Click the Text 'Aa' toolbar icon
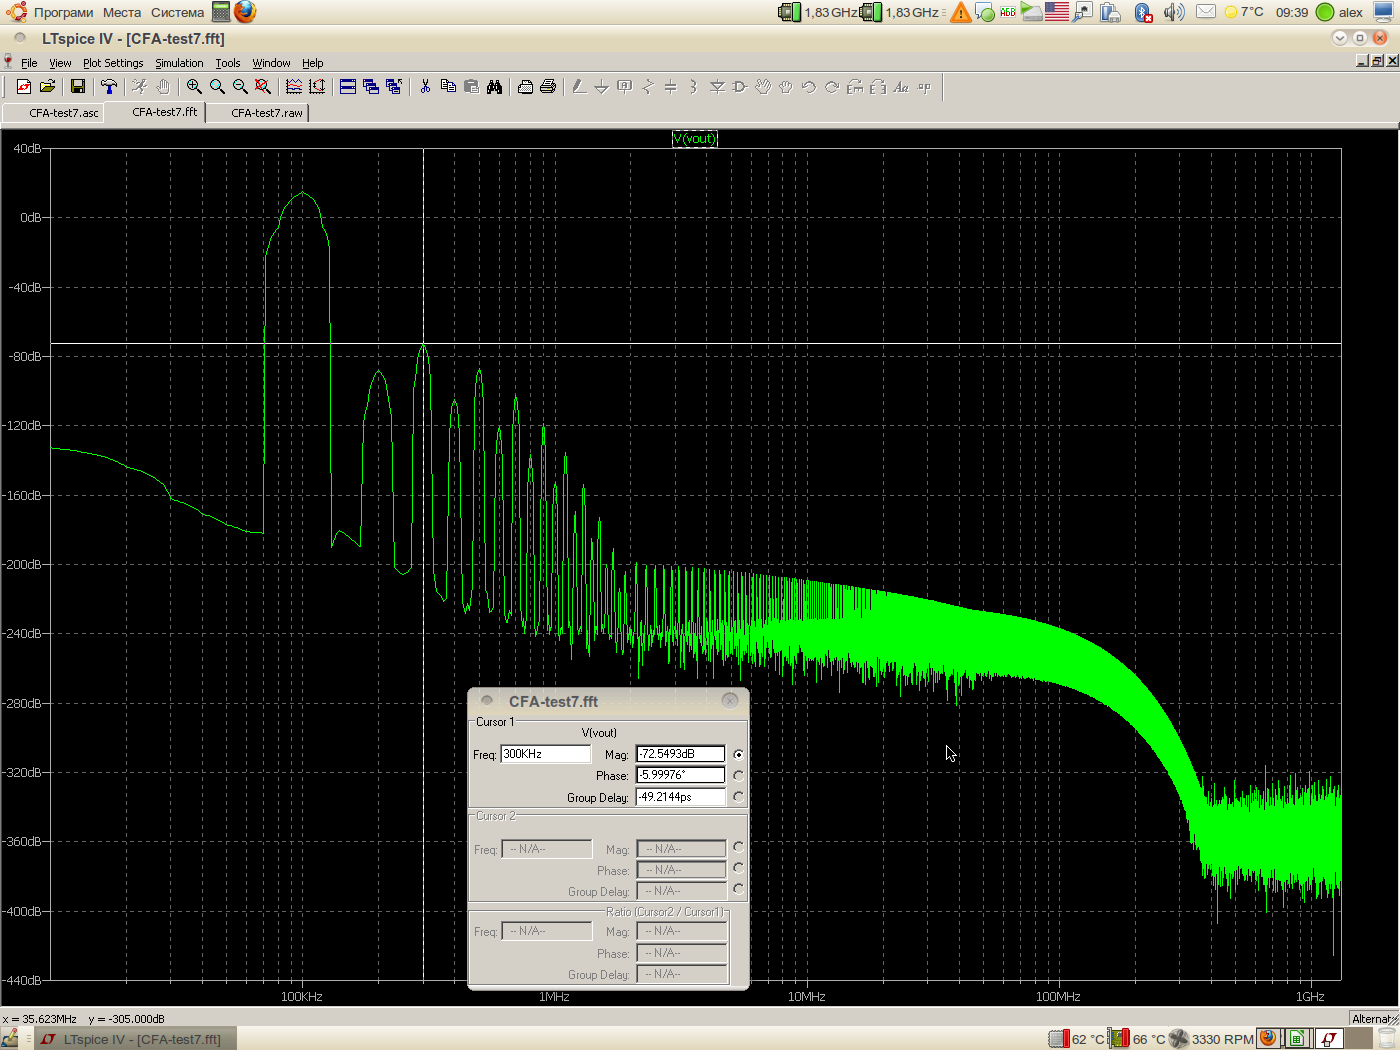1400x1050 pixels. 901,87
